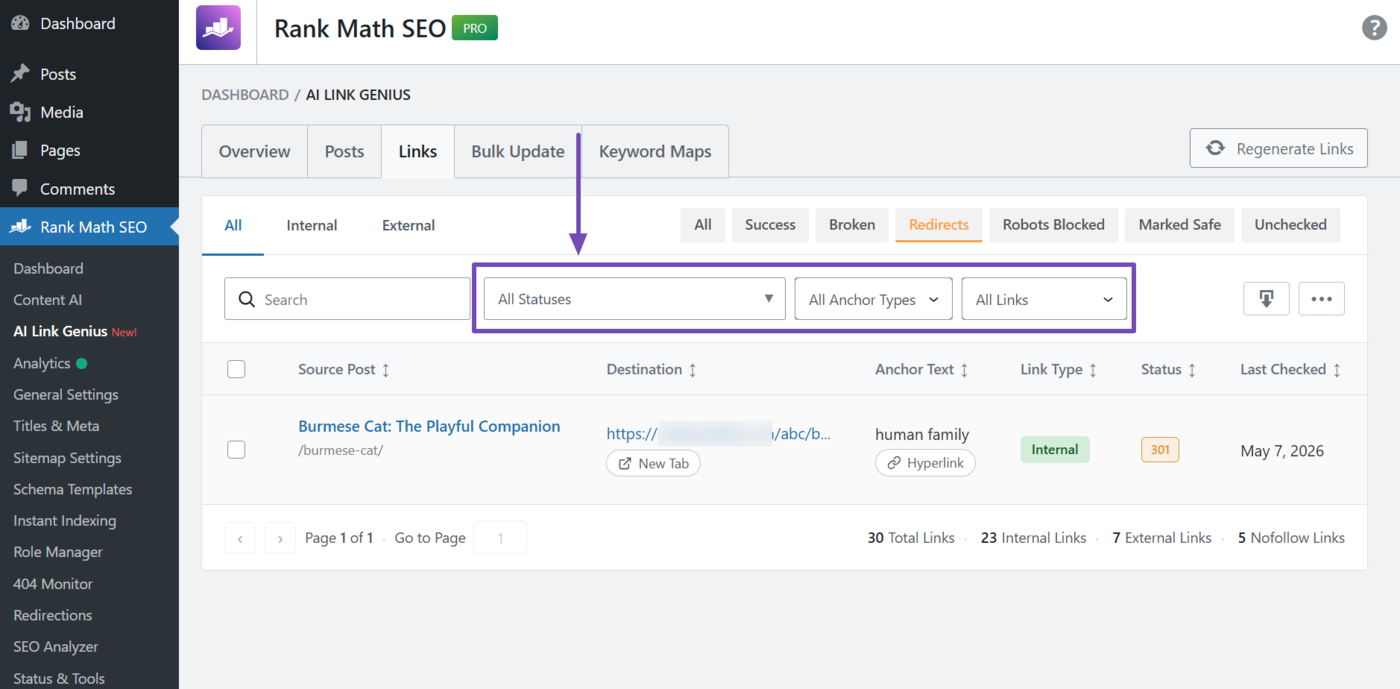Viewport: 1400px width, 689px height.
Task: Filter links by Broken status
Action: [x=852, y=225]
